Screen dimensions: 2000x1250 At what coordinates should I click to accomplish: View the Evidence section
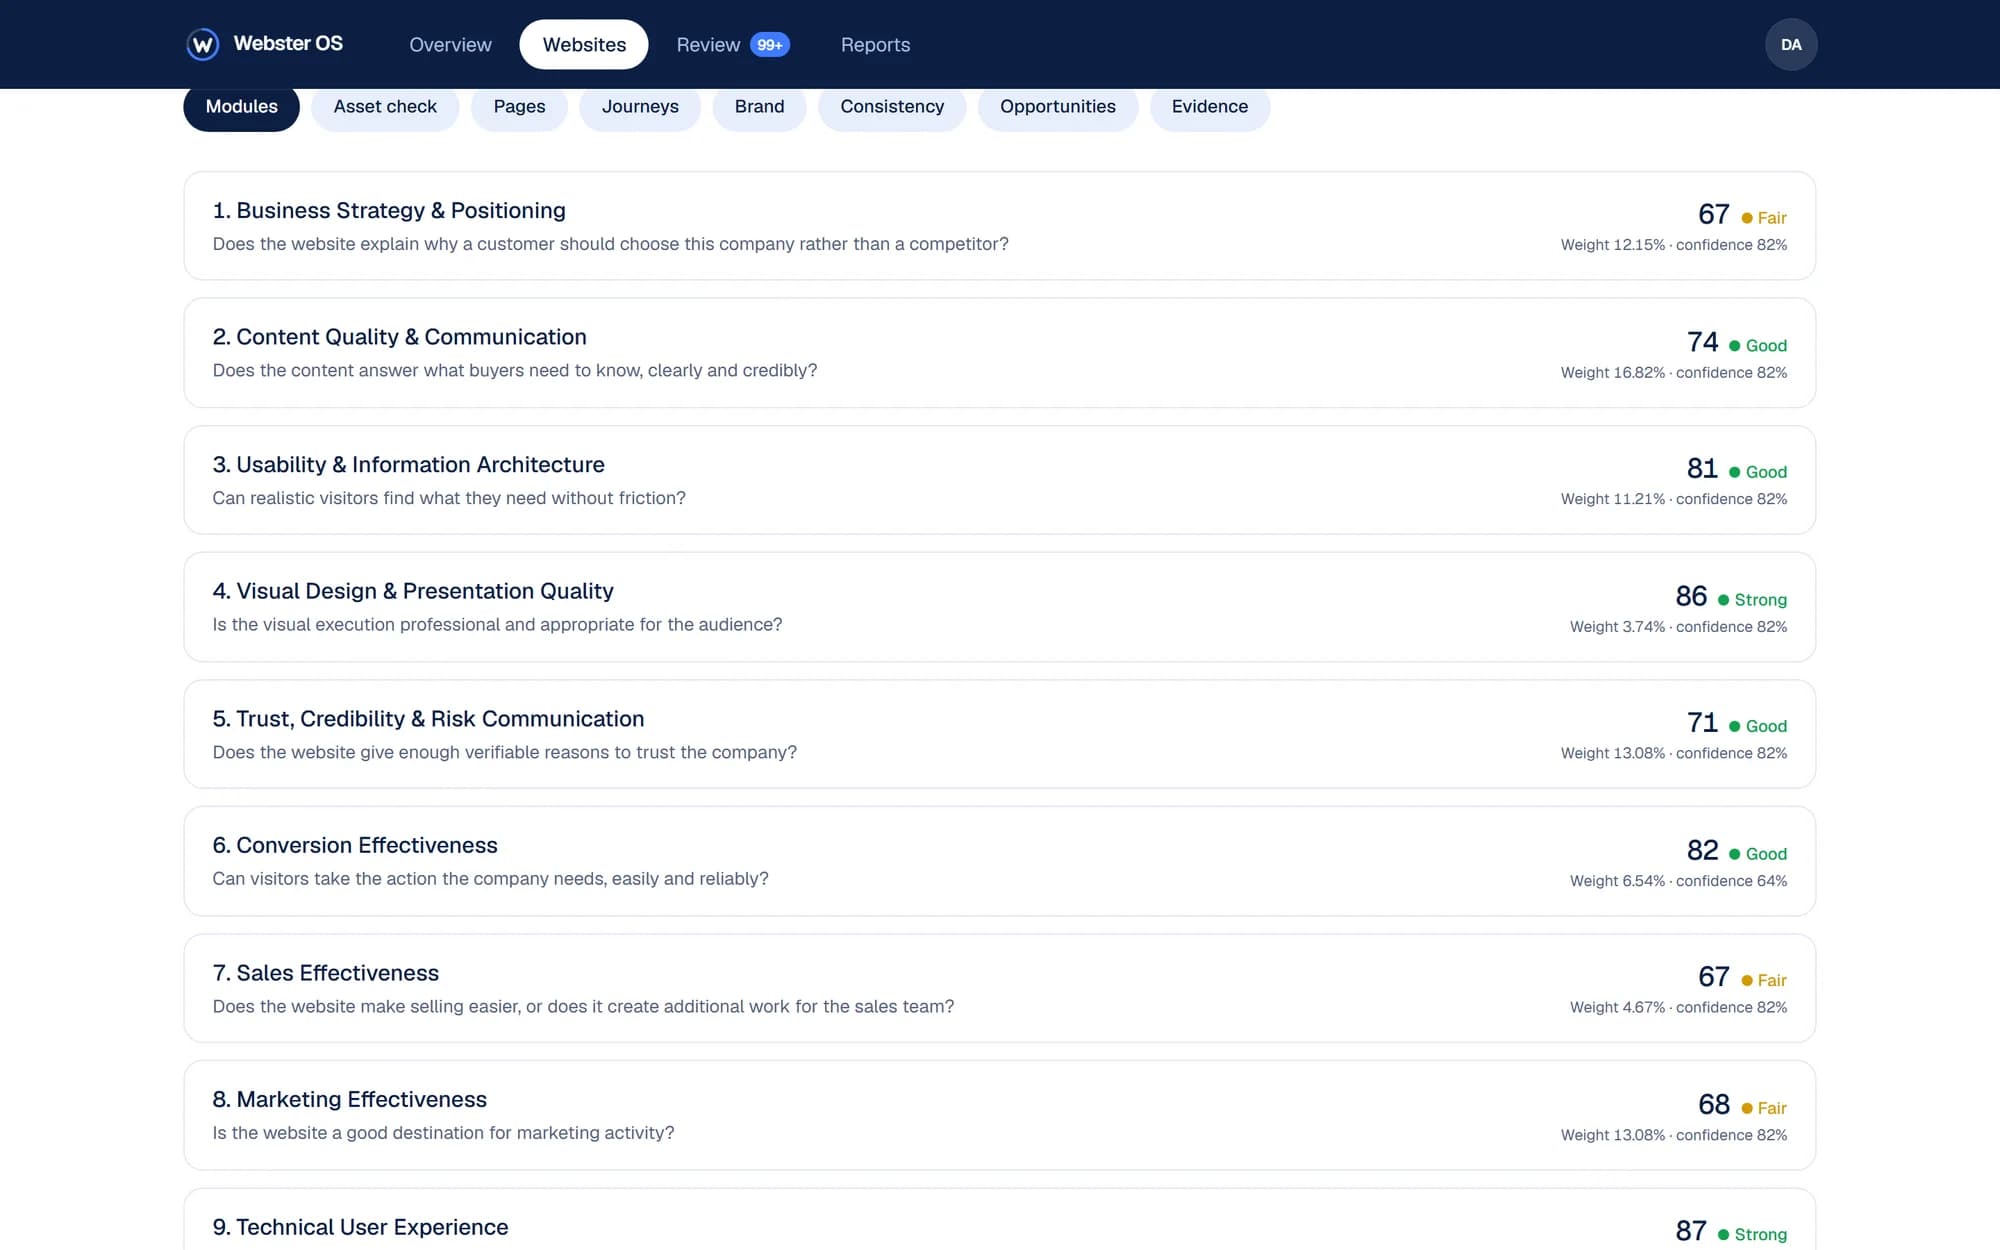coord(1209,106)
